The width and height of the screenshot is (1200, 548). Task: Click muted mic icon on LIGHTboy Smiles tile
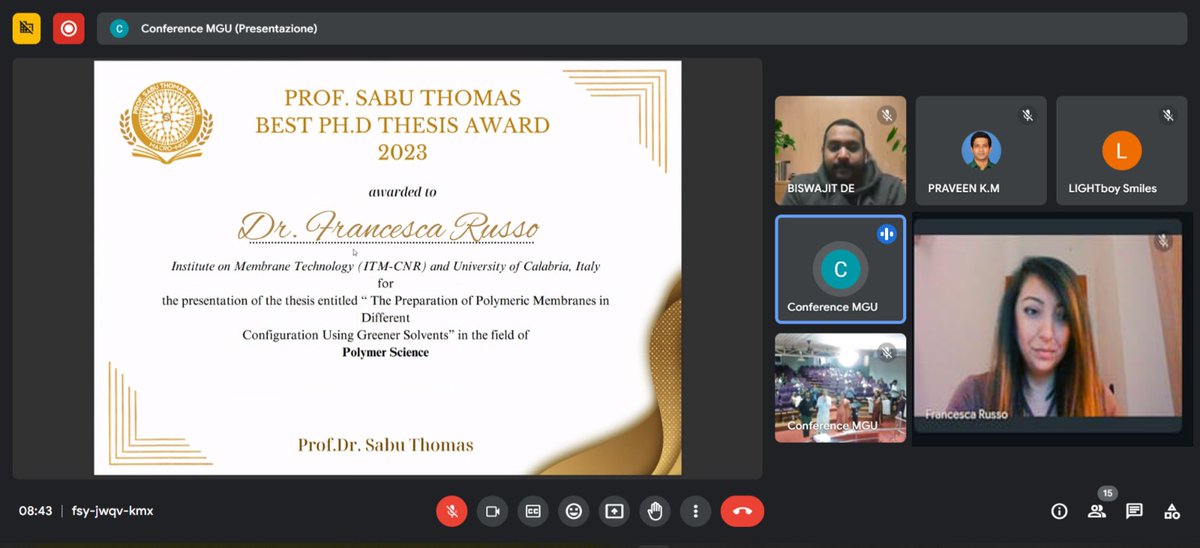click(x=1167, y=116)
